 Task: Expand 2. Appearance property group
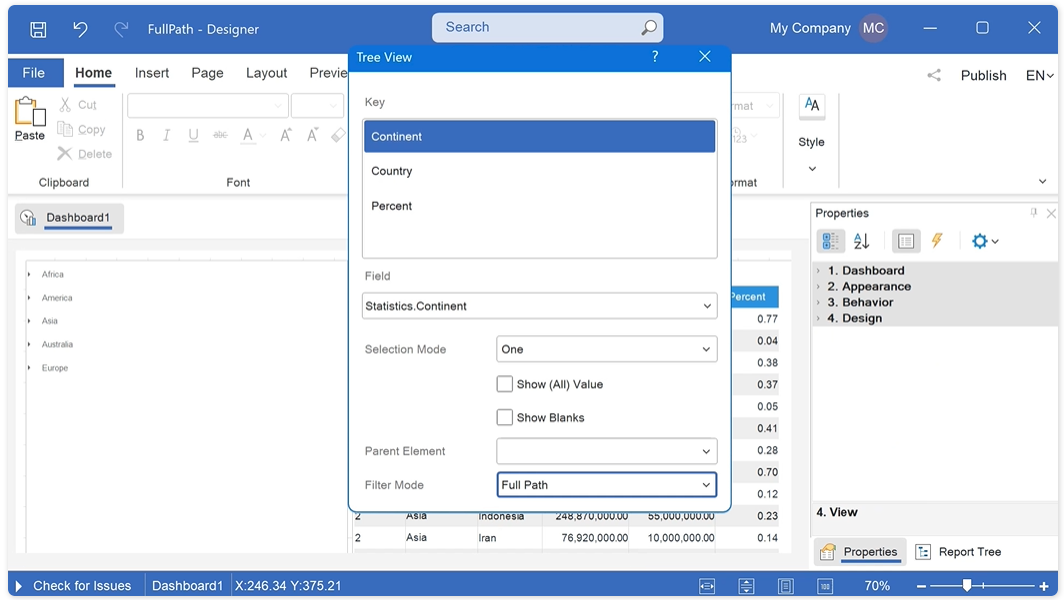pos(818,286)
